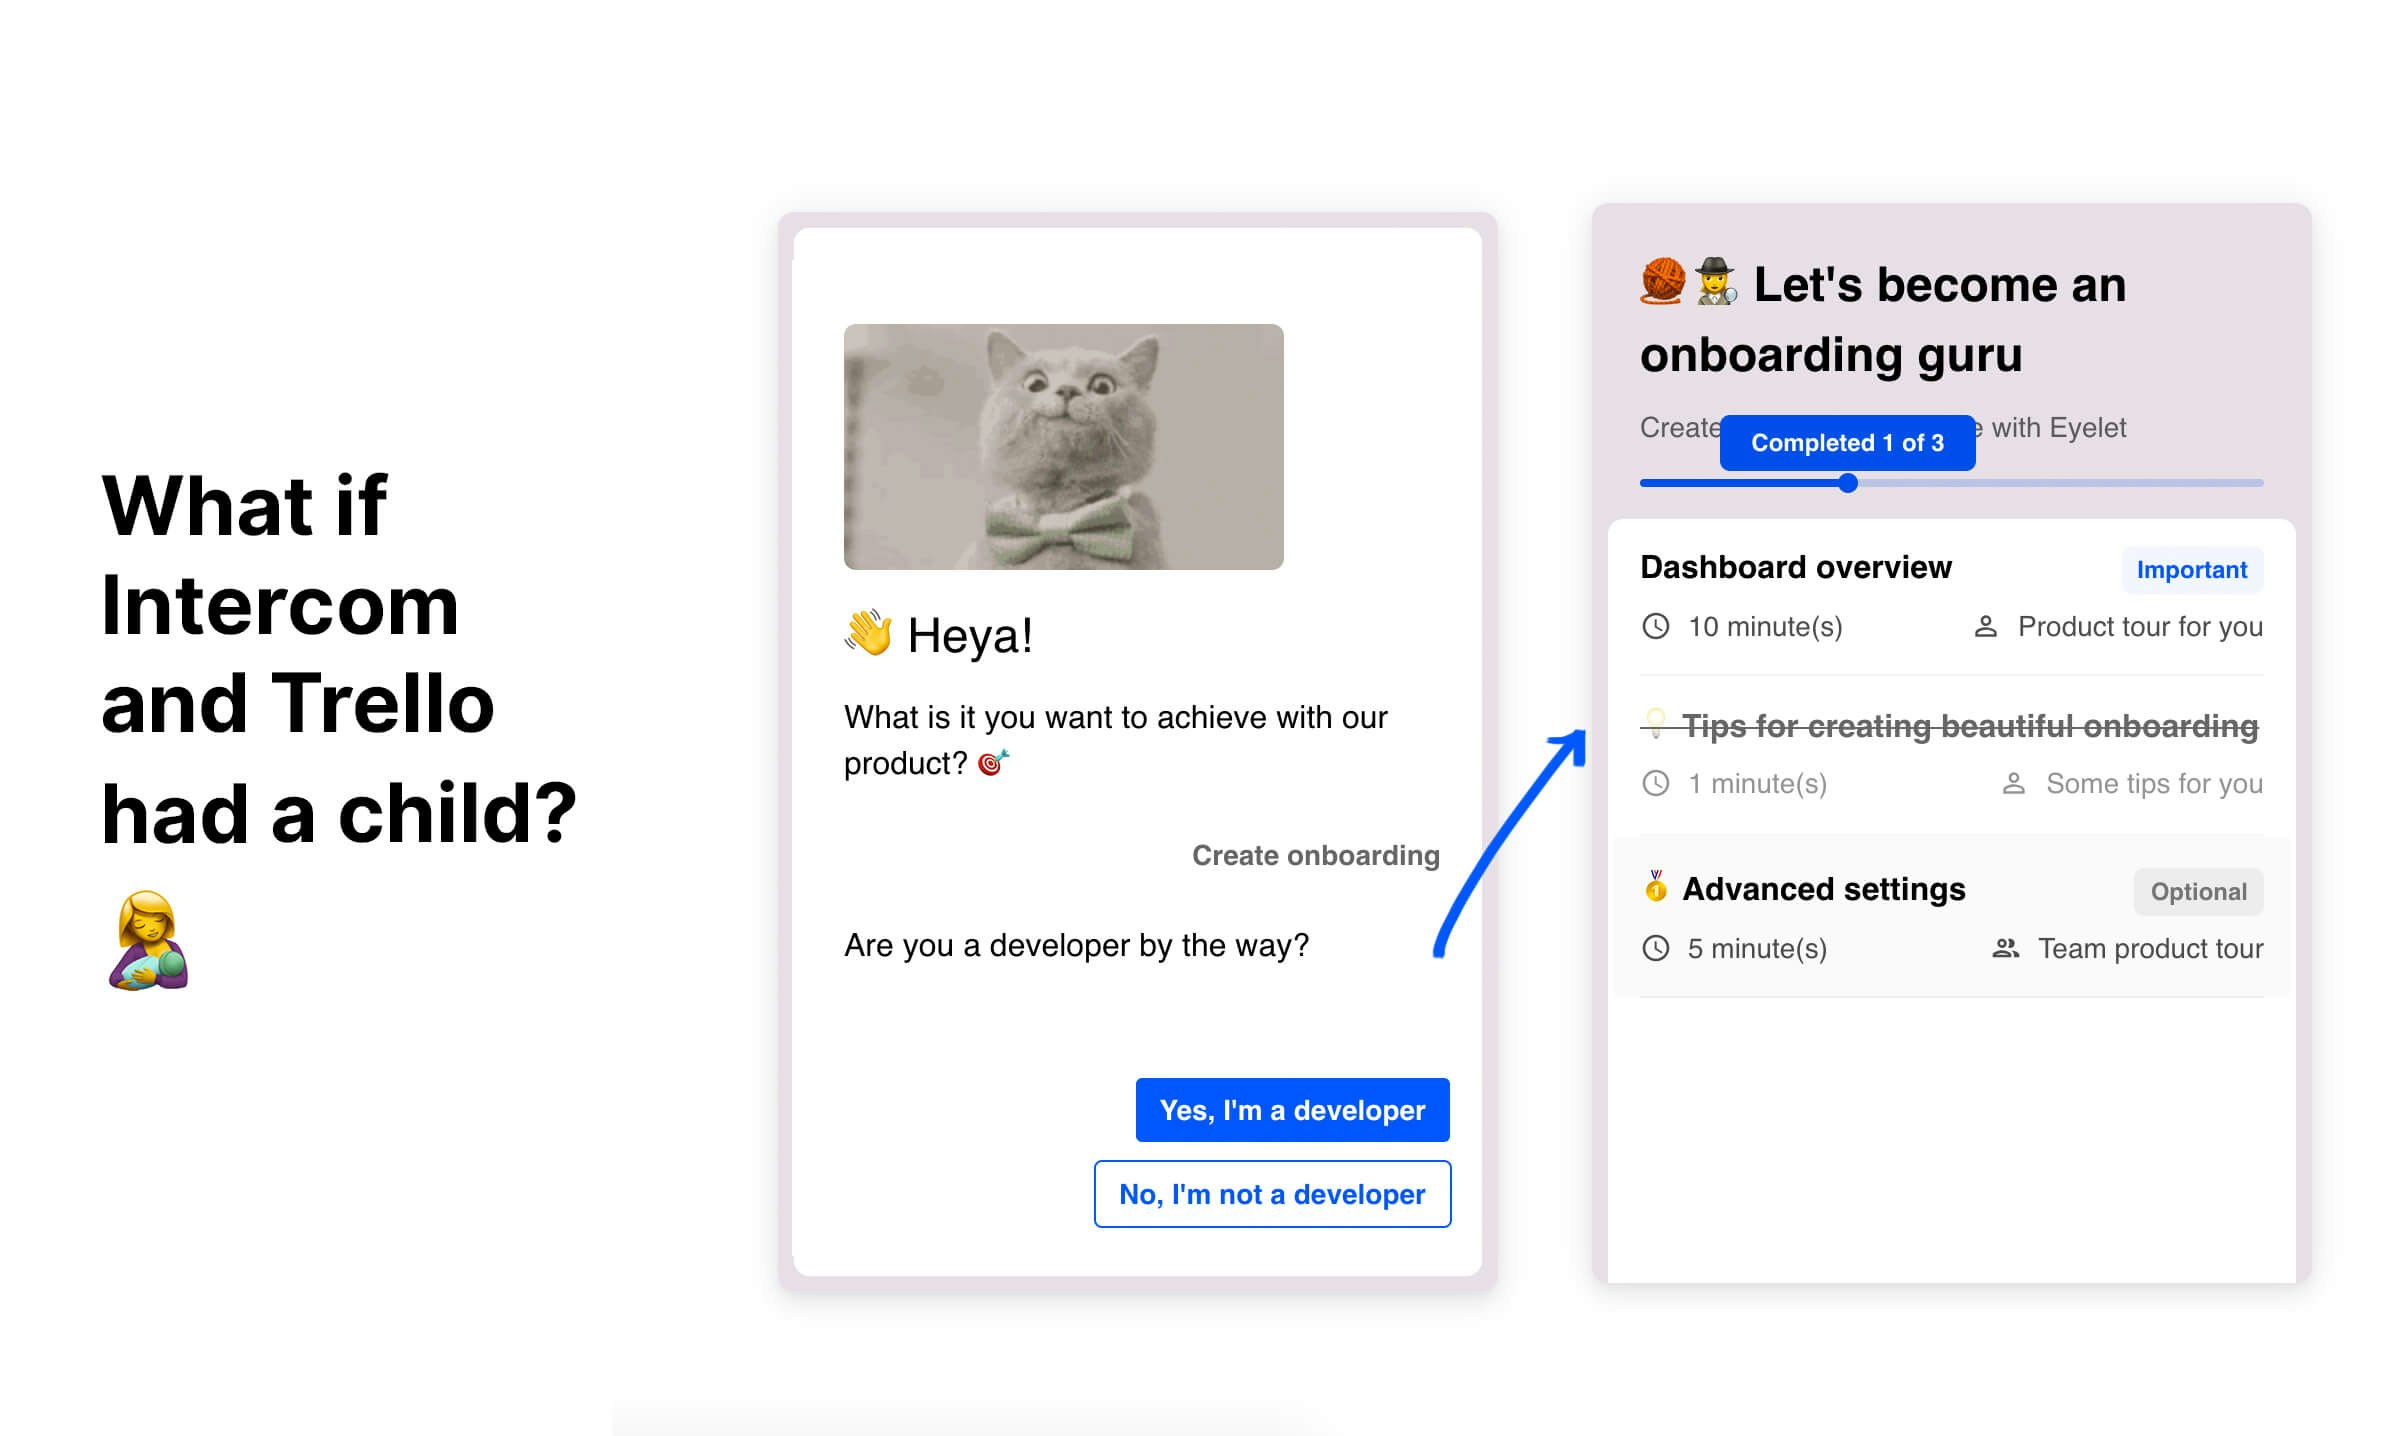Click the clock icon next to 5 minute(s)
The image size is (2400, 1436).
click(x=1656, y=948)
